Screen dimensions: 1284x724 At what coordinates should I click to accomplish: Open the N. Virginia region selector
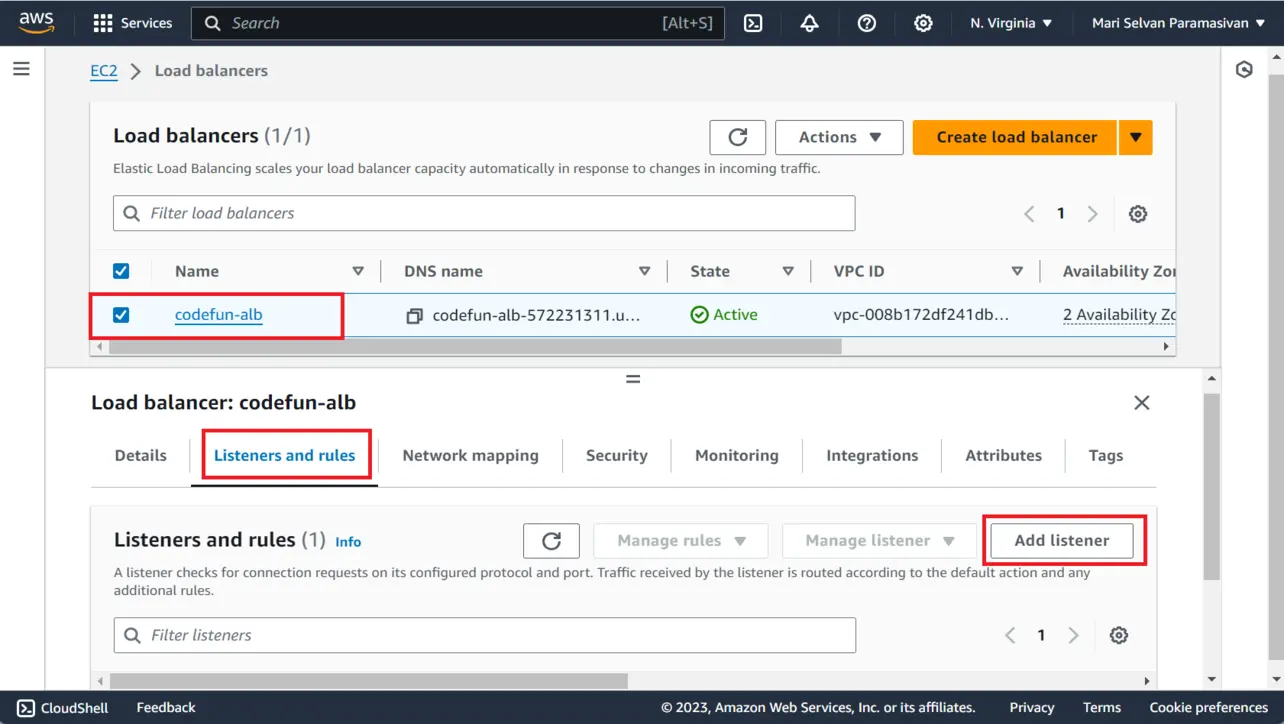pos(1011,23)
